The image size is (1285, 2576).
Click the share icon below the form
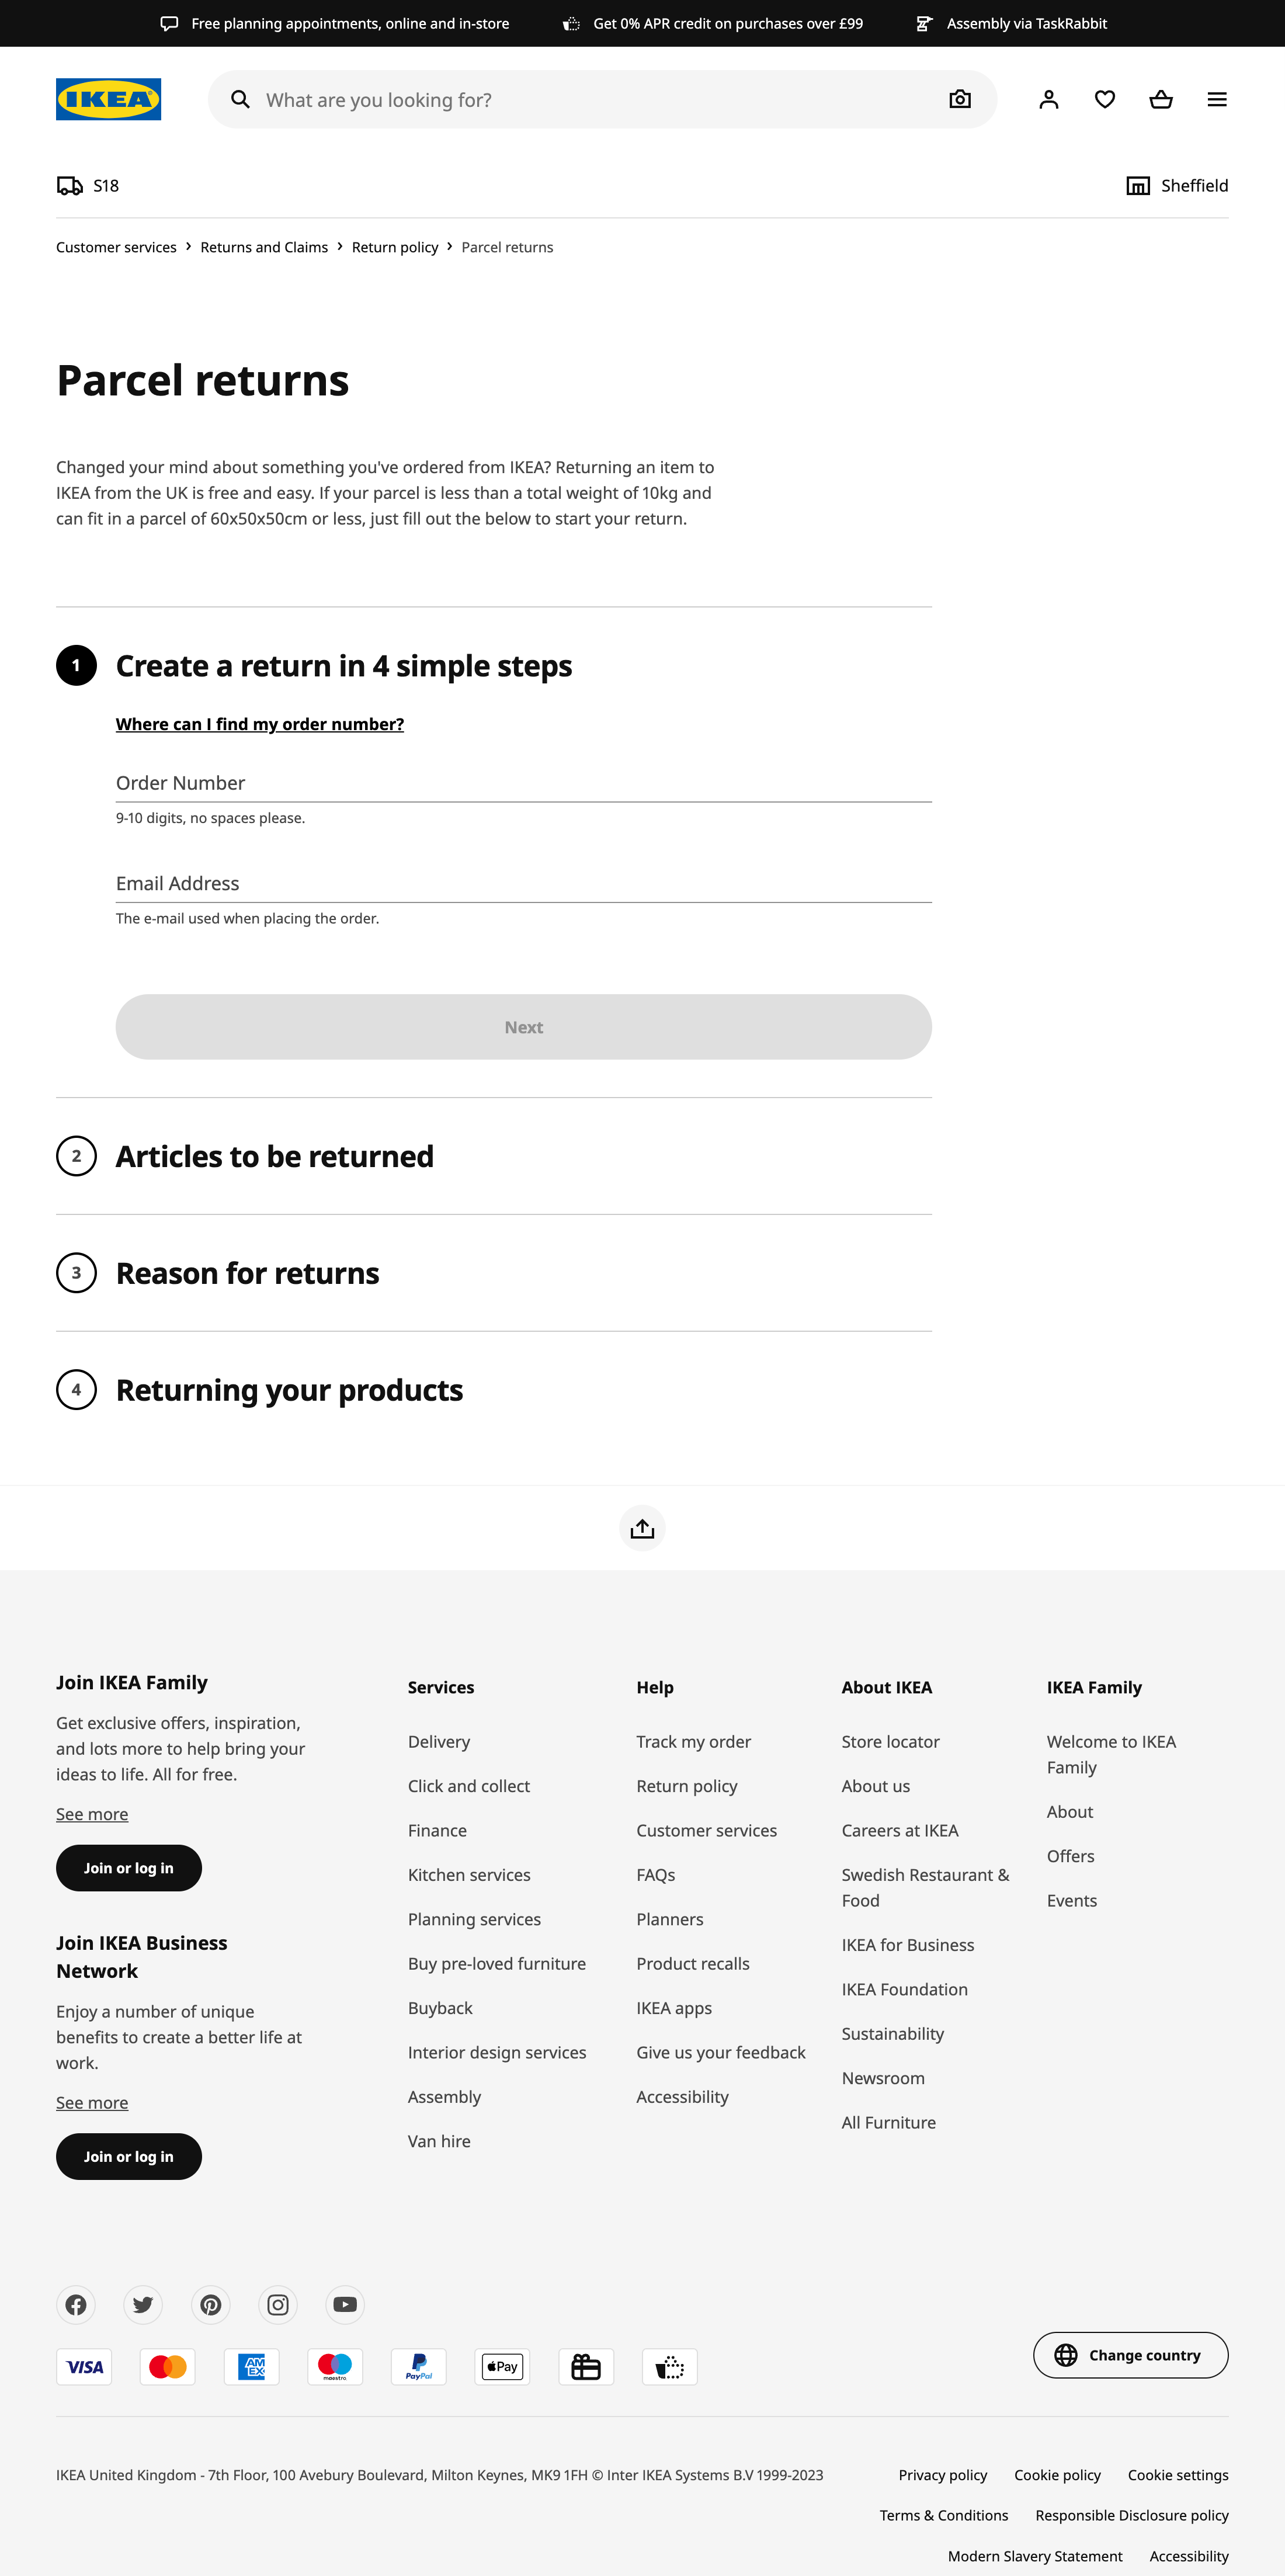(x=643, y=1528)
